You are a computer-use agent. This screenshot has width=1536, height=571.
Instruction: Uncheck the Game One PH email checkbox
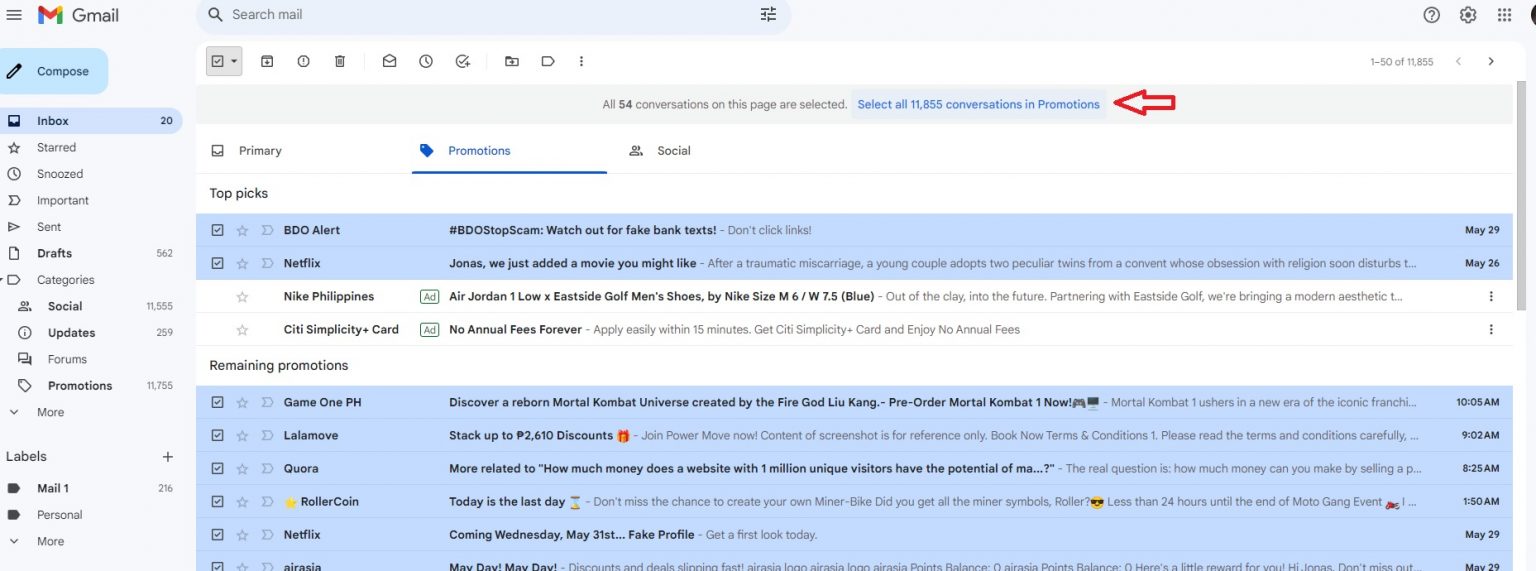(218, 402)
